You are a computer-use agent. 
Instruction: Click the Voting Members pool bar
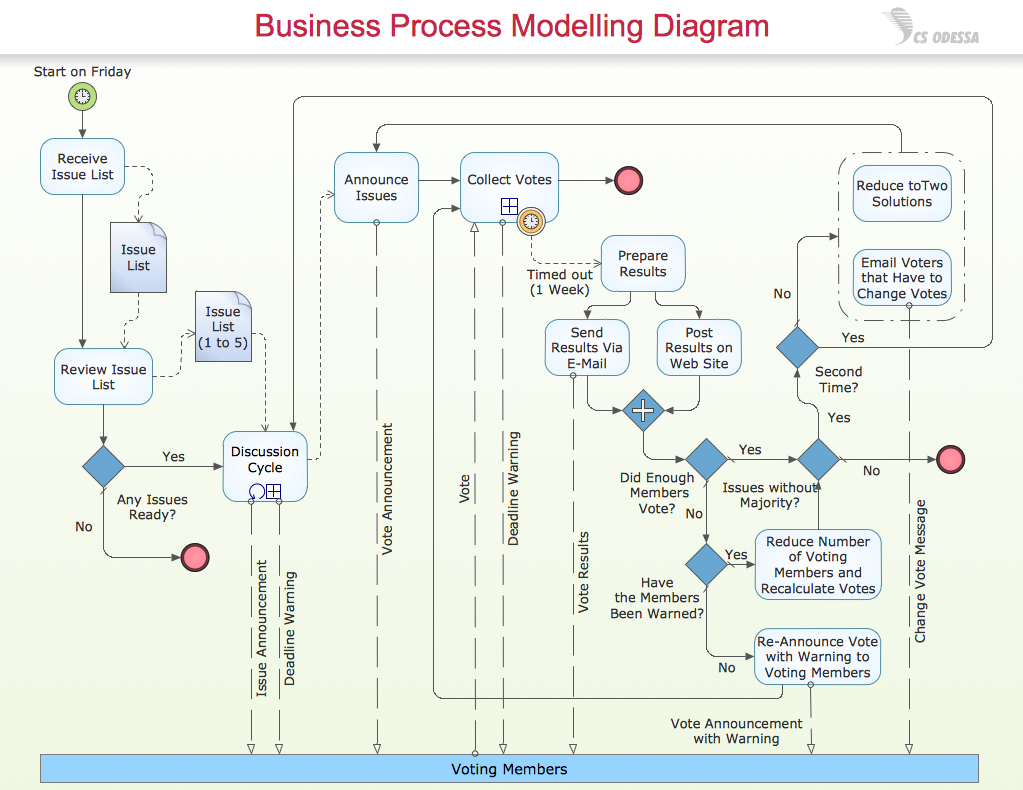click(510, 768)
